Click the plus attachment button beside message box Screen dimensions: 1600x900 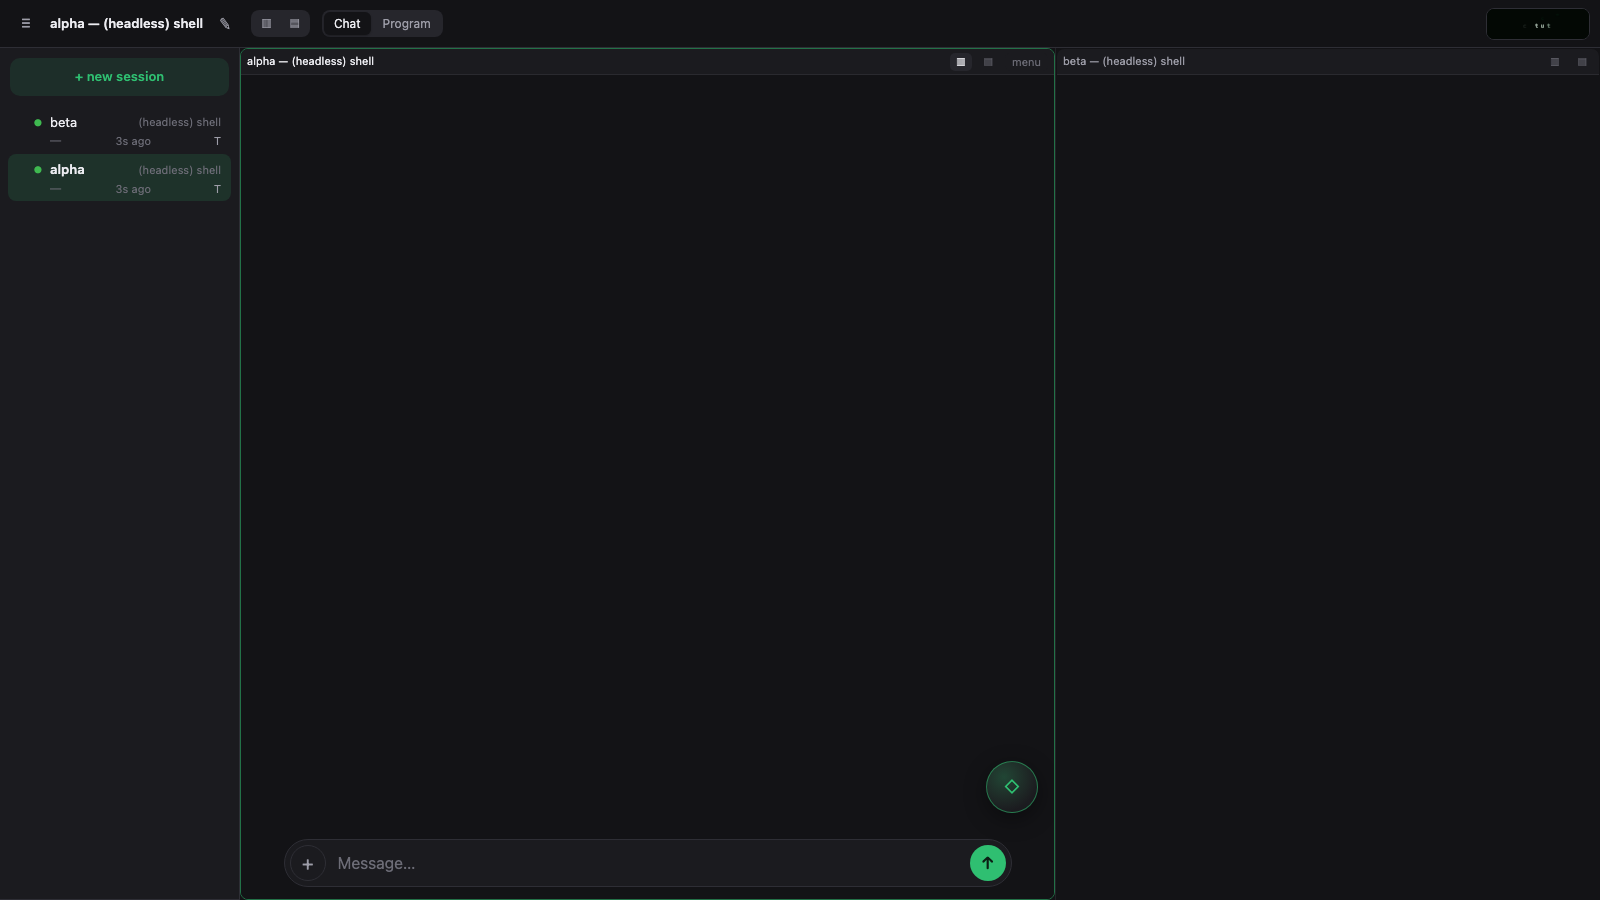click(x=308, y=864)
